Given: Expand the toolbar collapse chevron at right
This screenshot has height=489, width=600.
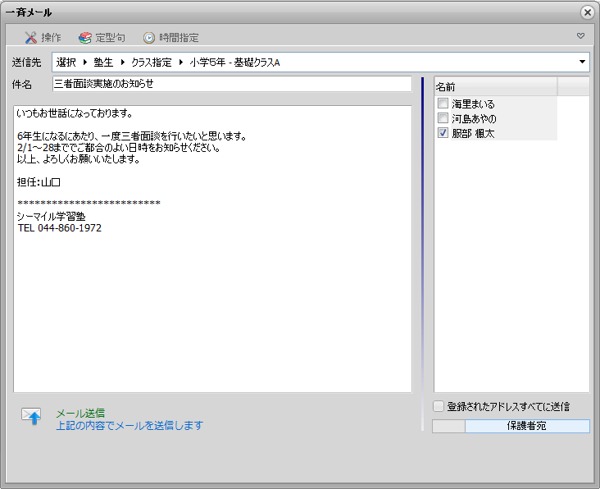Looking at the screenshot, I should (x=581, y=36).
